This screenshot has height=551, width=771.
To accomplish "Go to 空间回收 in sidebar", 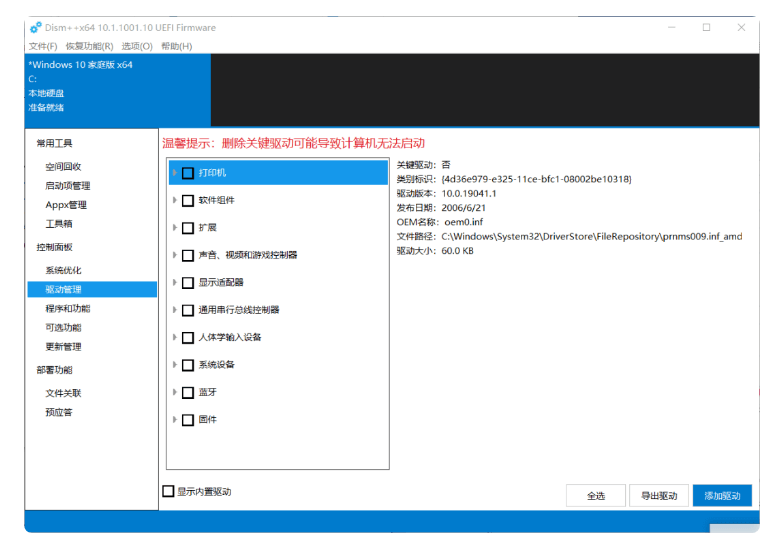I will (x=63, y=167).
